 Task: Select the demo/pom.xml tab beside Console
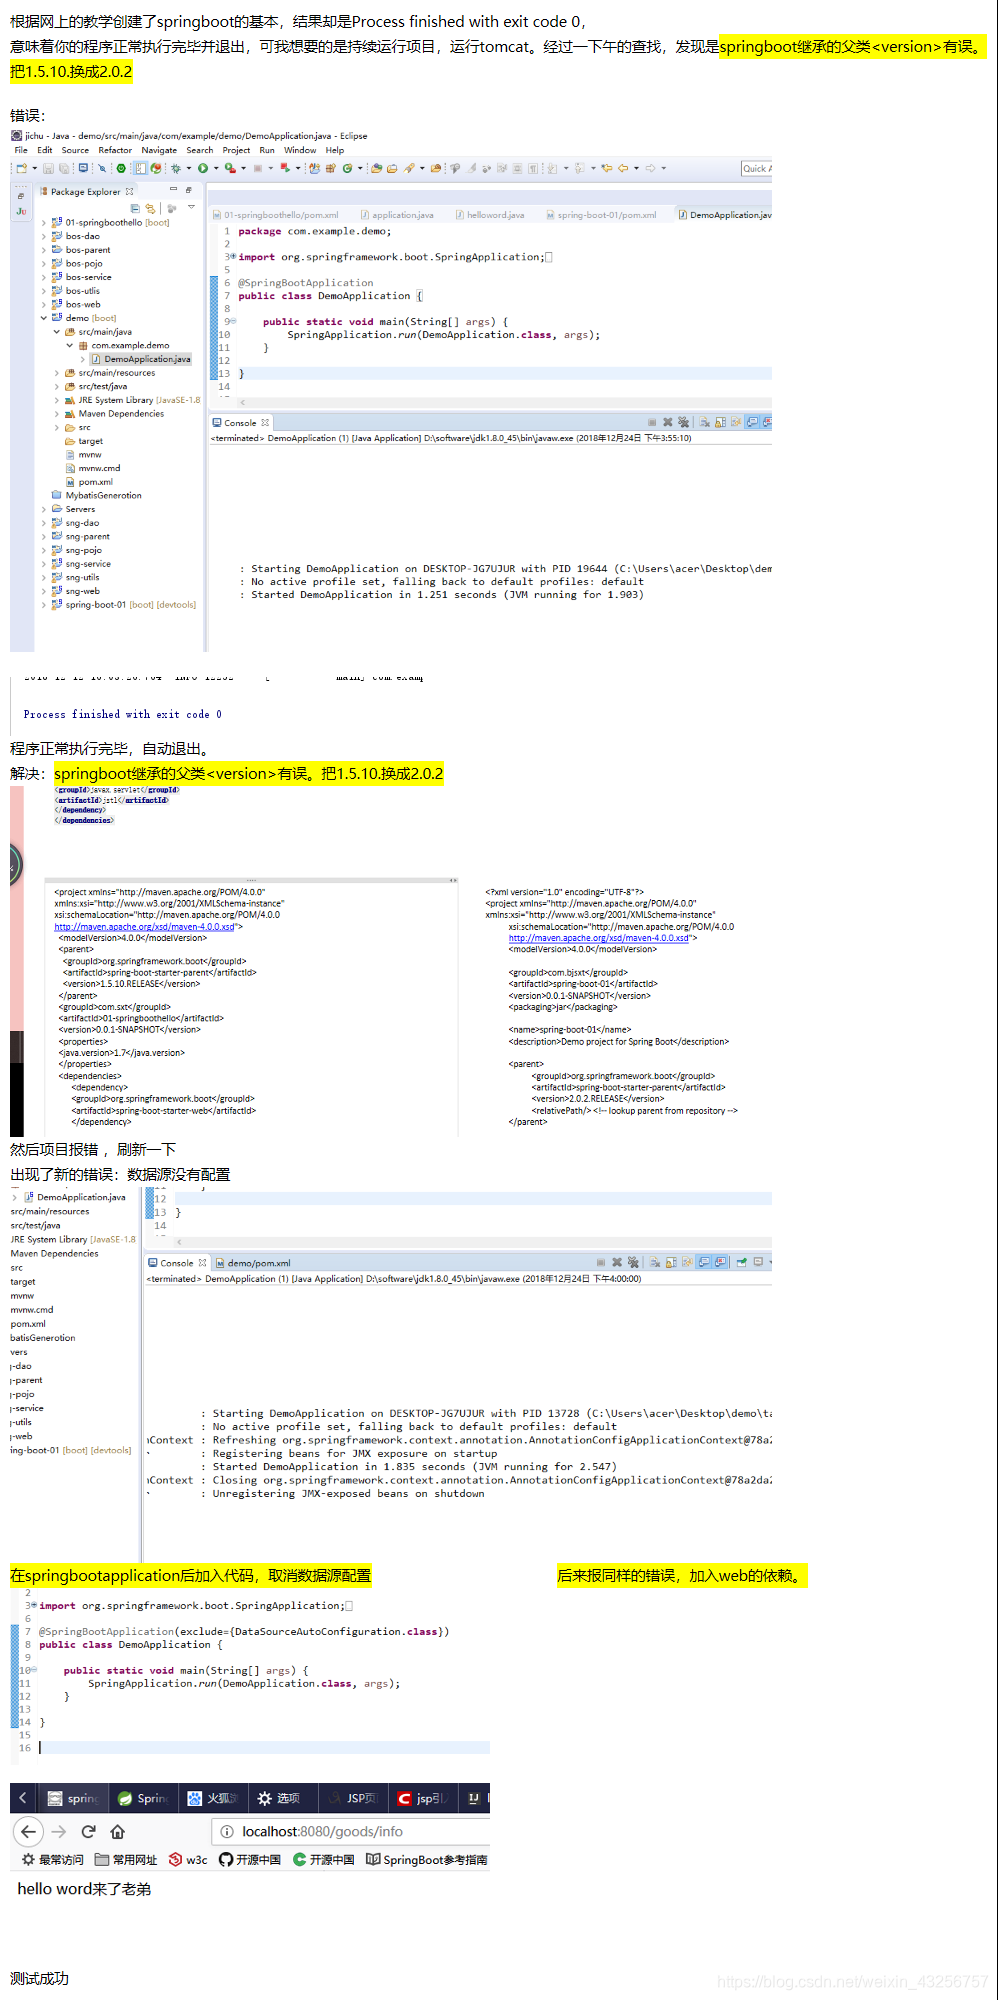(253, 1263)
